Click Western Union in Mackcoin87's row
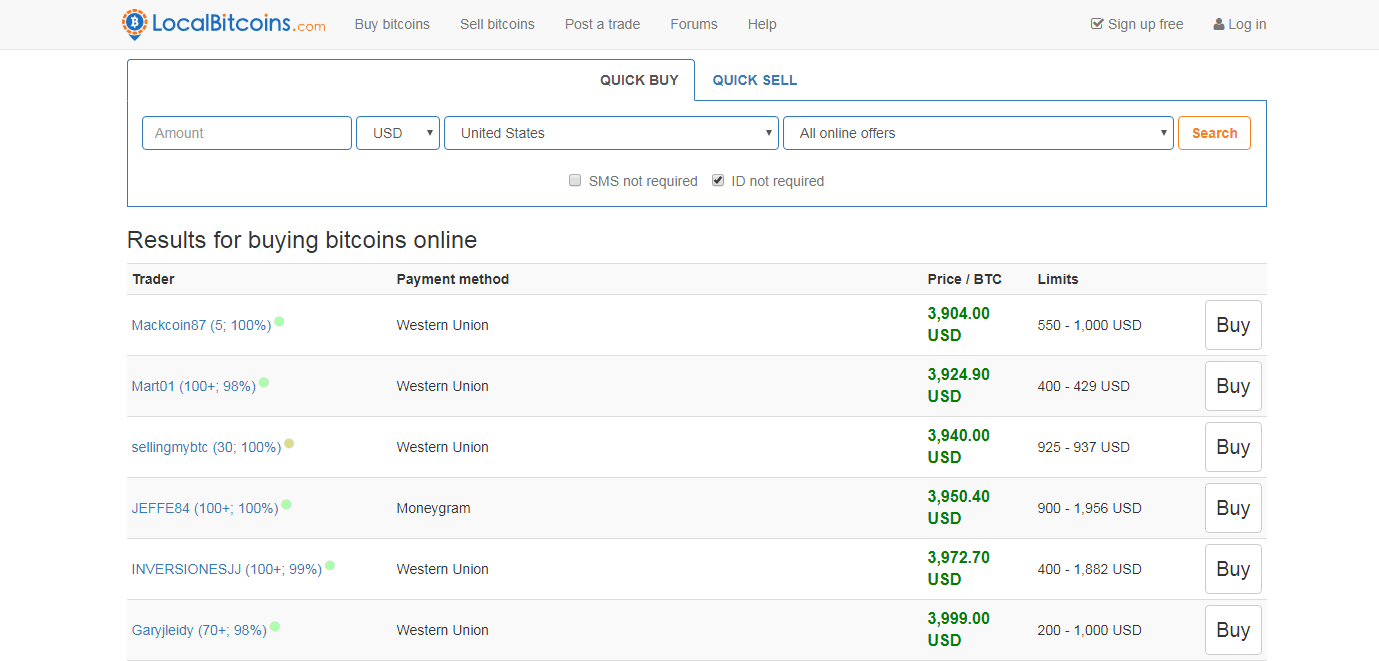Viewport: 1379px width, 661px height. (x=442, y=325)
